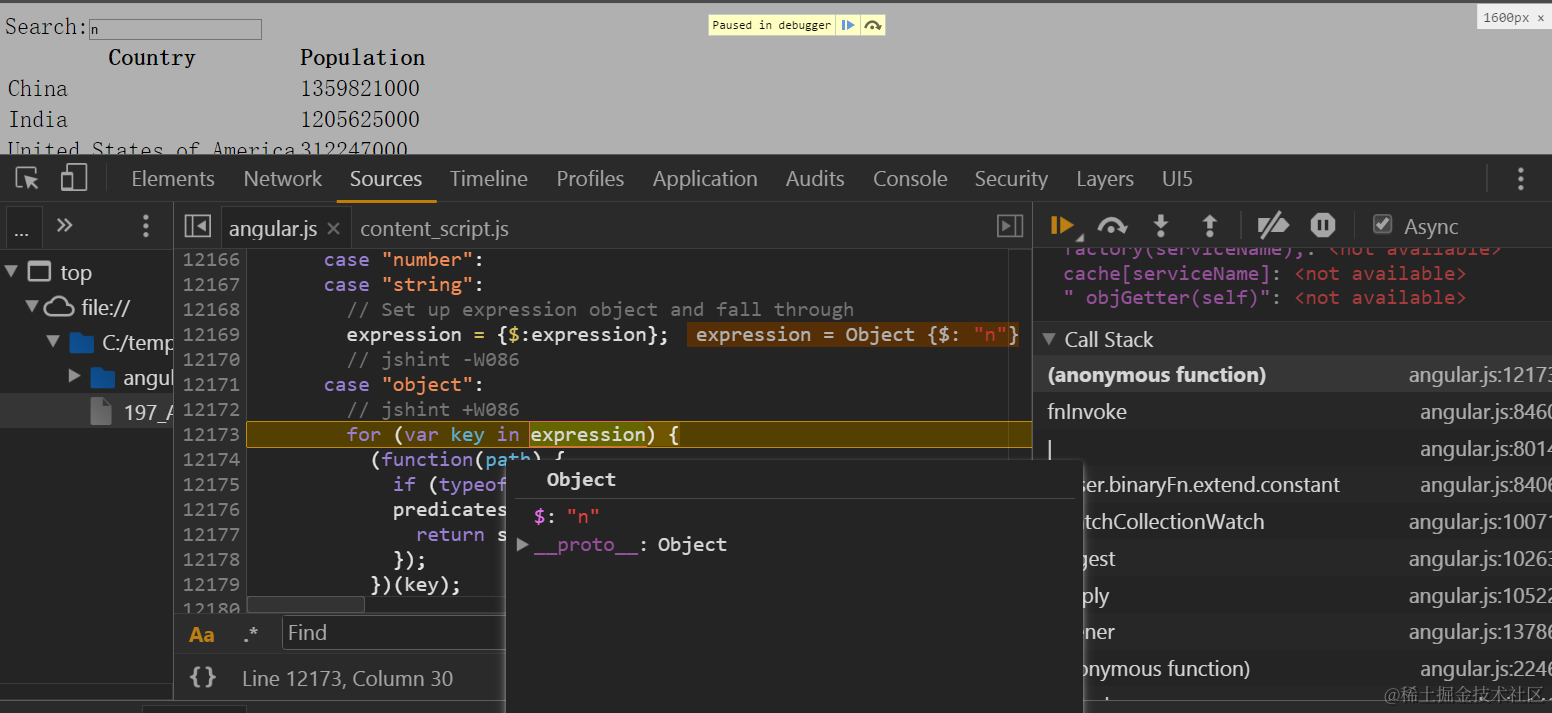Expand the __proto__ Object property
This screenshot has width=1552, height=713.
point(523,545)
